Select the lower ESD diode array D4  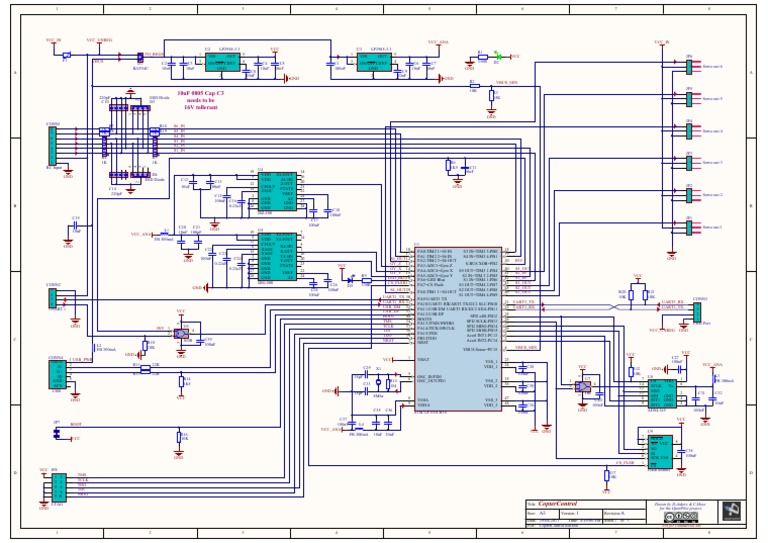coord(140,175)
